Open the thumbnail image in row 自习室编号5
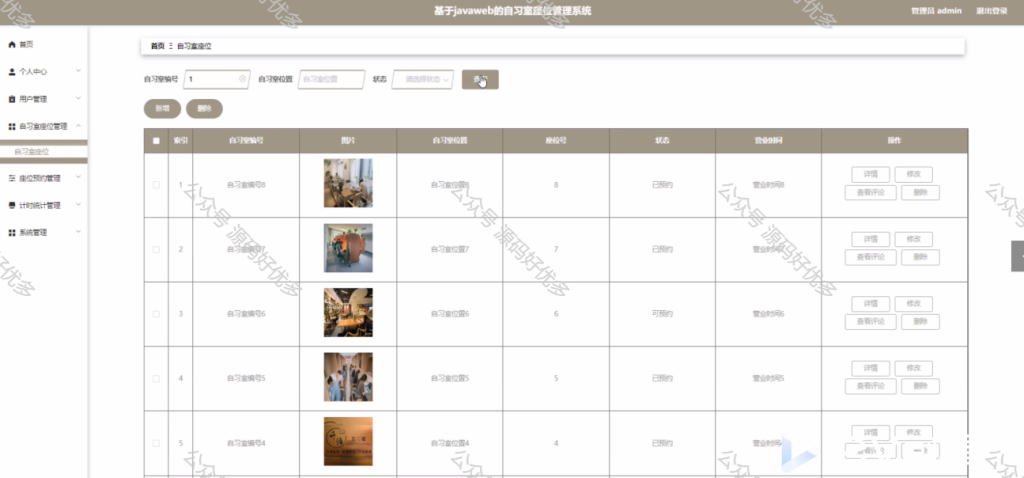 click(348, 377)
